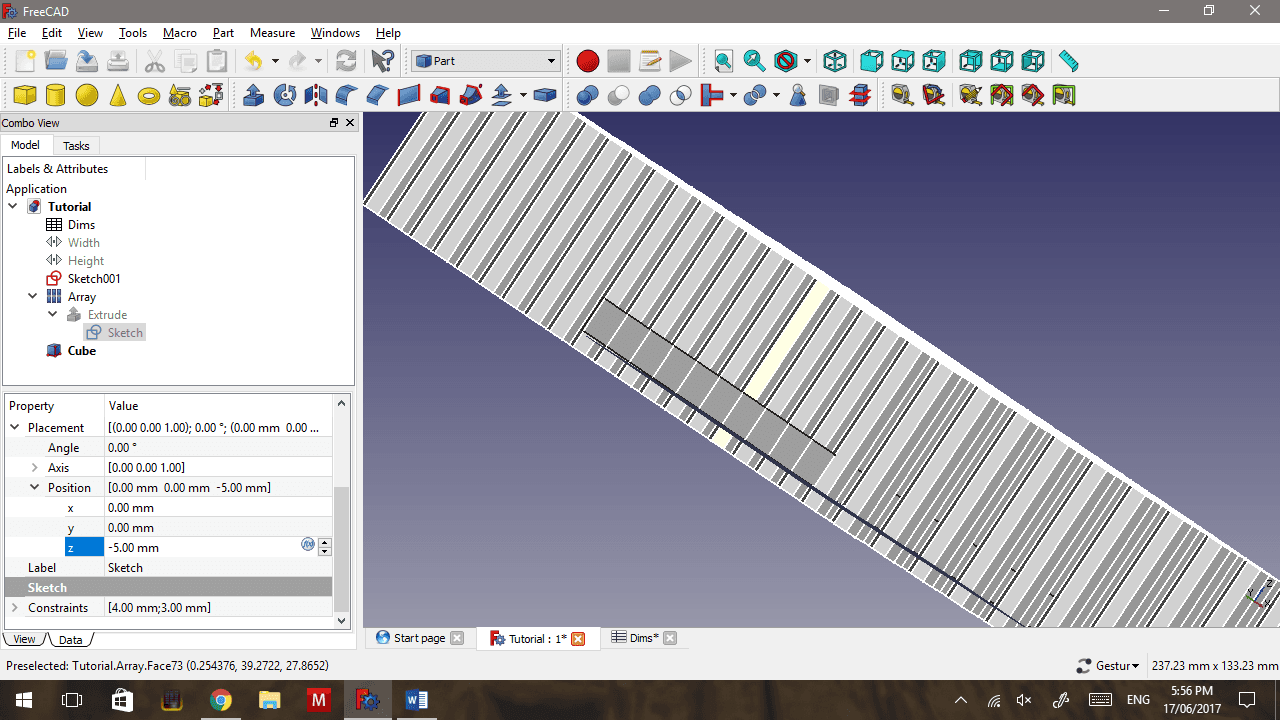1280x720 pixels.
Task: Fit the whole model in view
Action: point(723,61)
